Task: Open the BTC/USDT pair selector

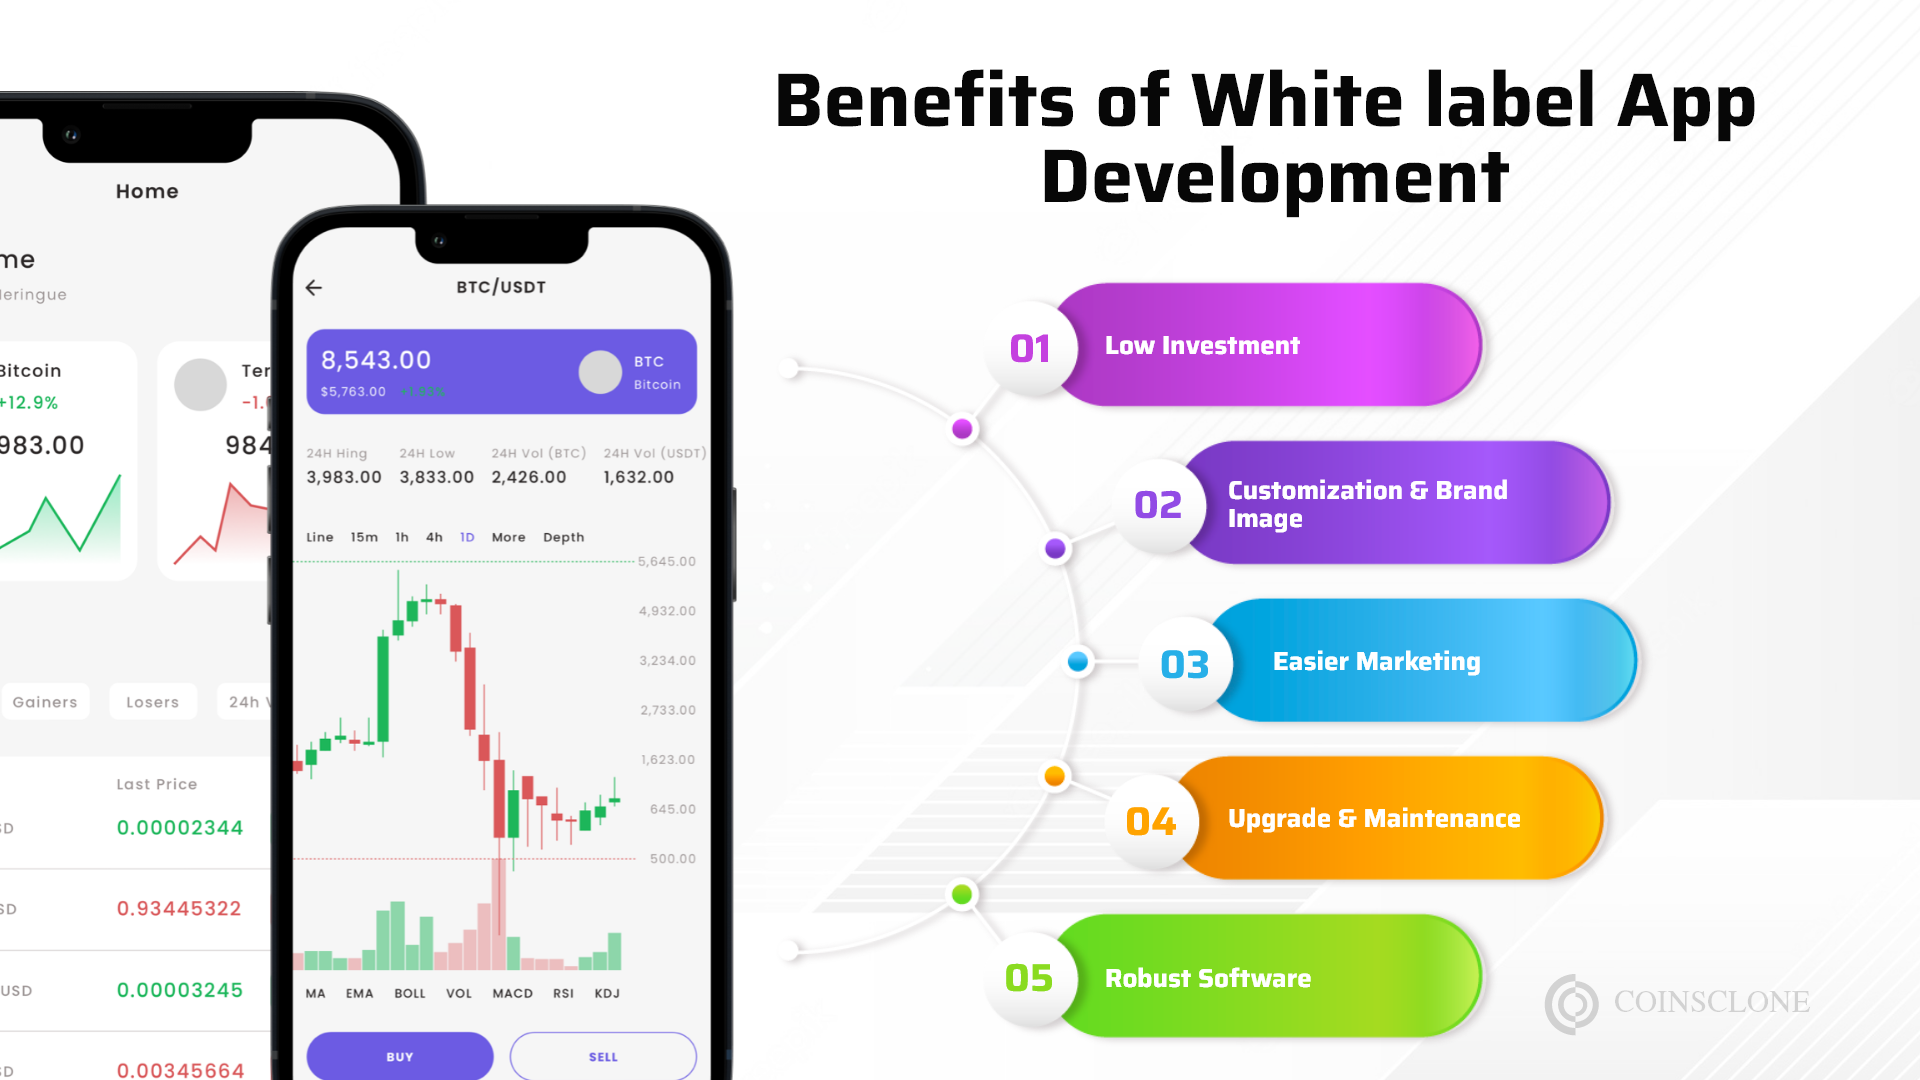Action: click(x=502, y=287)
